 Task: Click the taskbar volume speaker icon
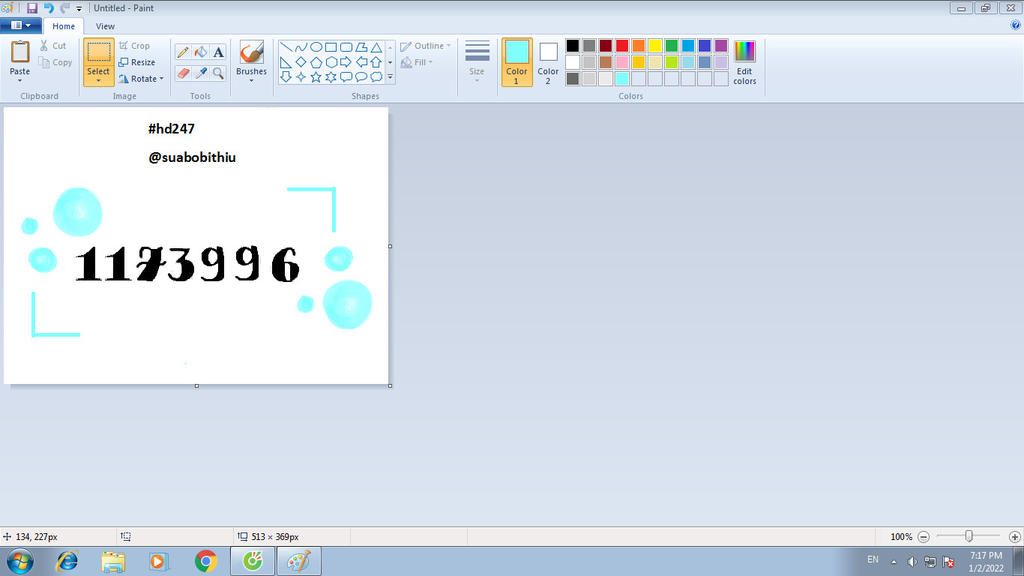pyautogui.click(x=912, y=562)
